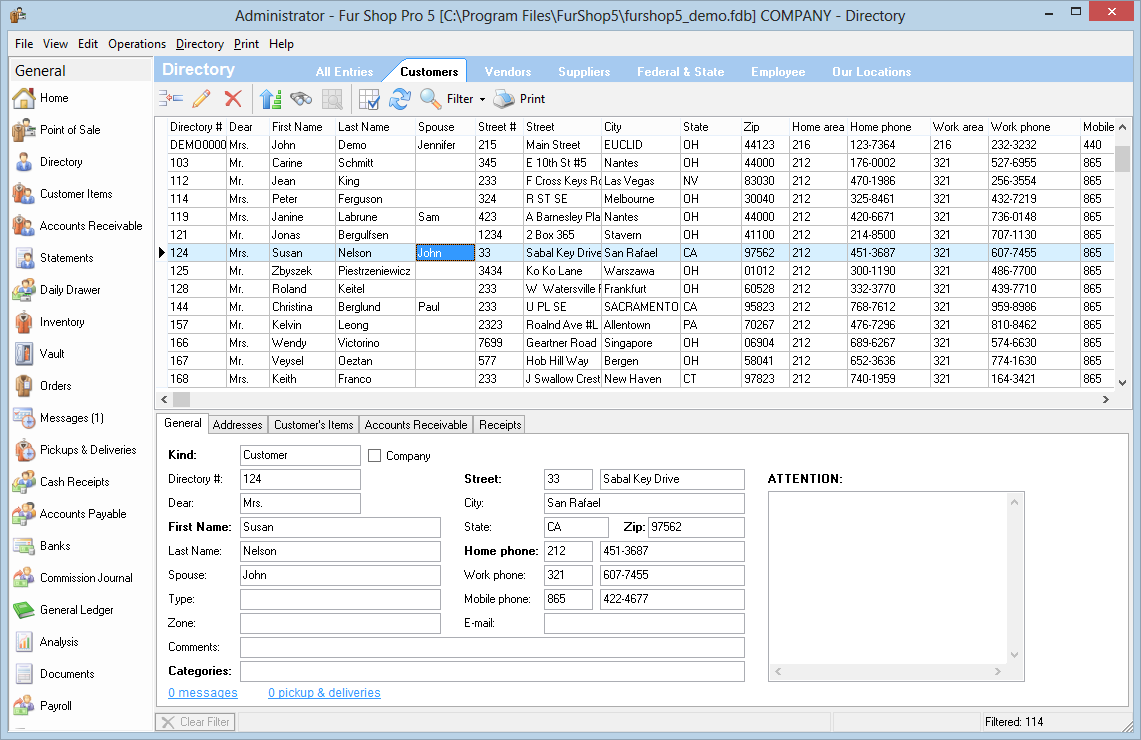The height and width of the screenshot is (740, 1141).
Task: Click the blue up-arrow sort icon
Action: pyautogui.click(x=270, y=99)
